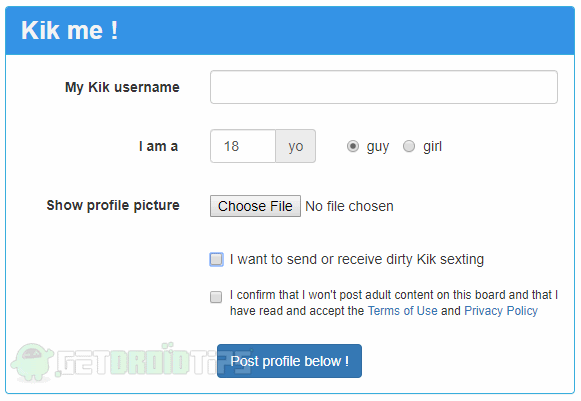Image resolution: width=581 pixels, height=401 pixels.
Task: Click the My Kik username text field
Action: 384,87
